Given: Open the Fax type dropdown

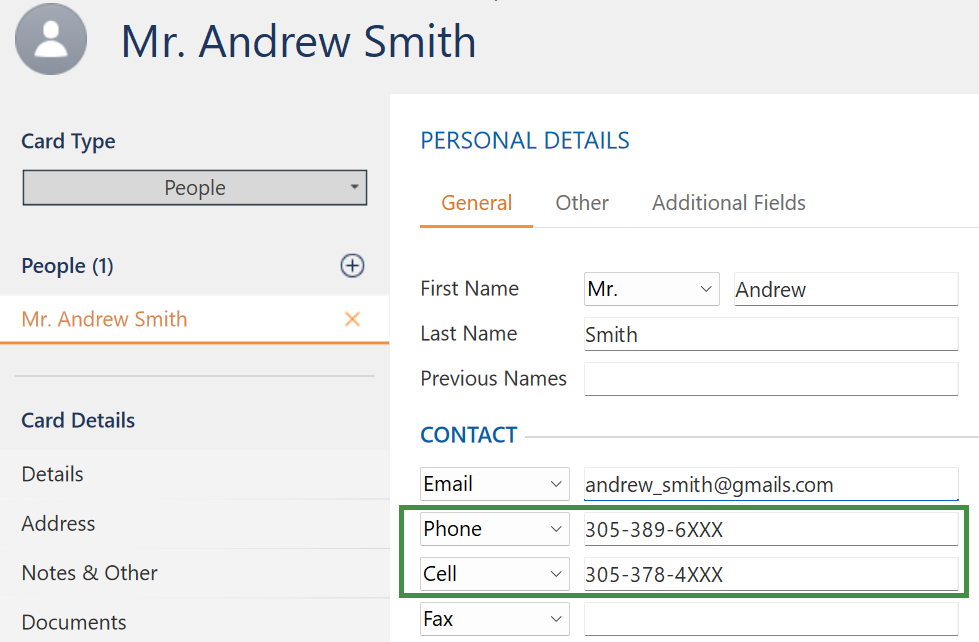Looking at the screenshot, I should (495, 620).
